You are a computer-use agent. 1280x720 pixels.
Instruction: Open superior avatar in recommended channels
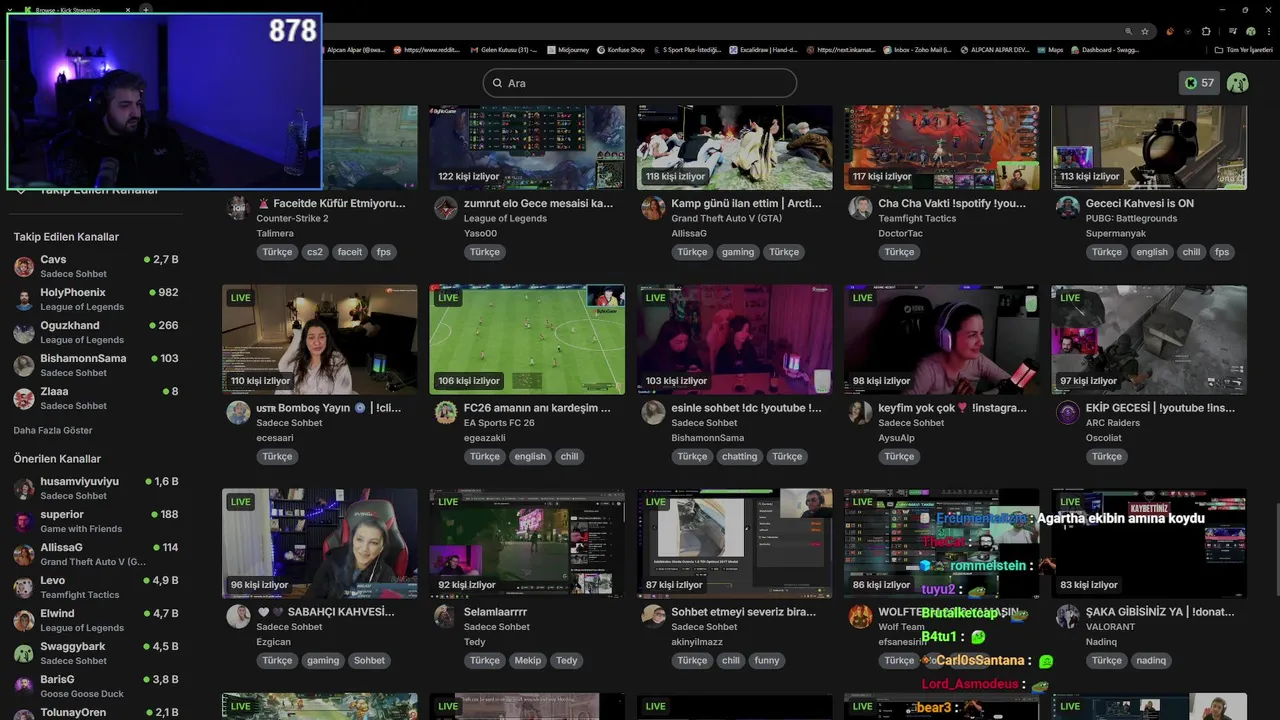click(24, 522)
